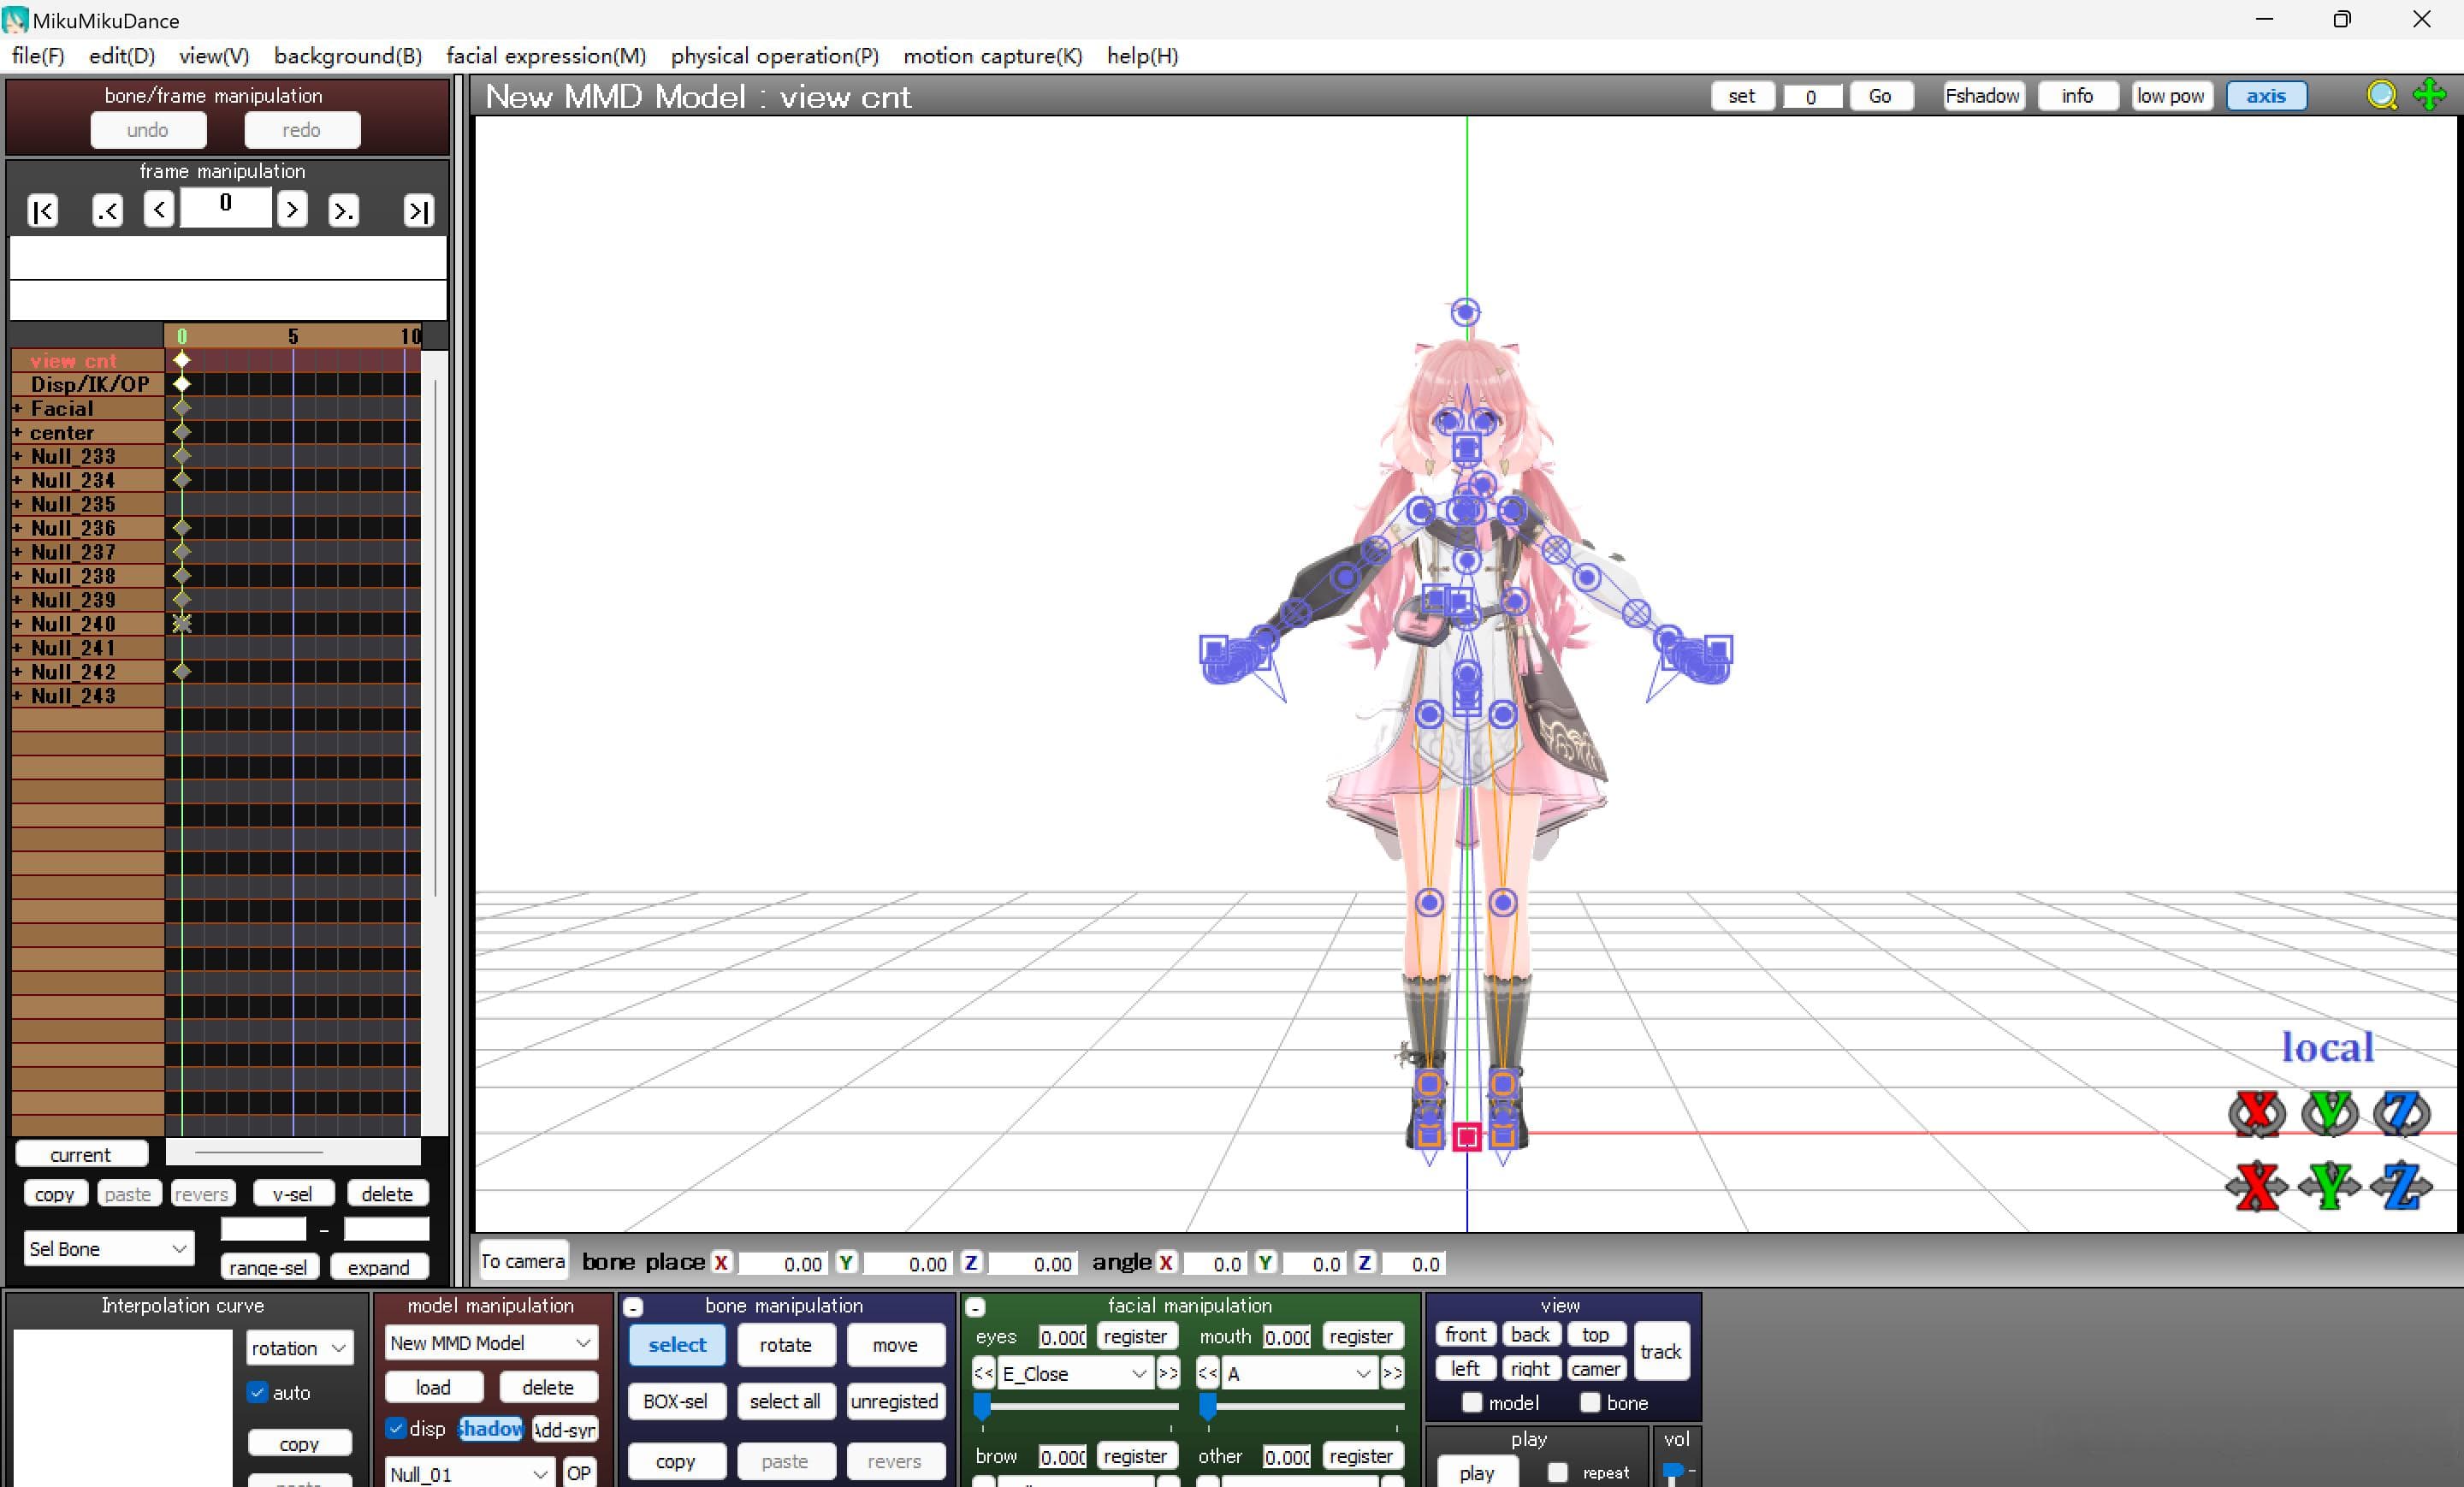Open the New MMD Model dropdown
Screen dimensions: 2464x1487
pos(491,1343)
